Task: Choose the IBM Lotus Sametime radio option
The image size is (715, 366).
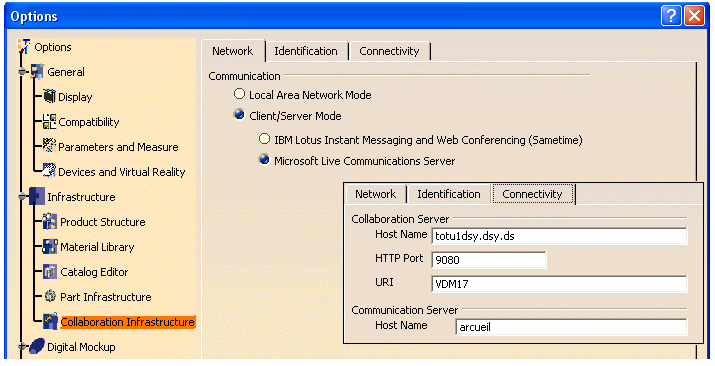Action: coord(264,139)
